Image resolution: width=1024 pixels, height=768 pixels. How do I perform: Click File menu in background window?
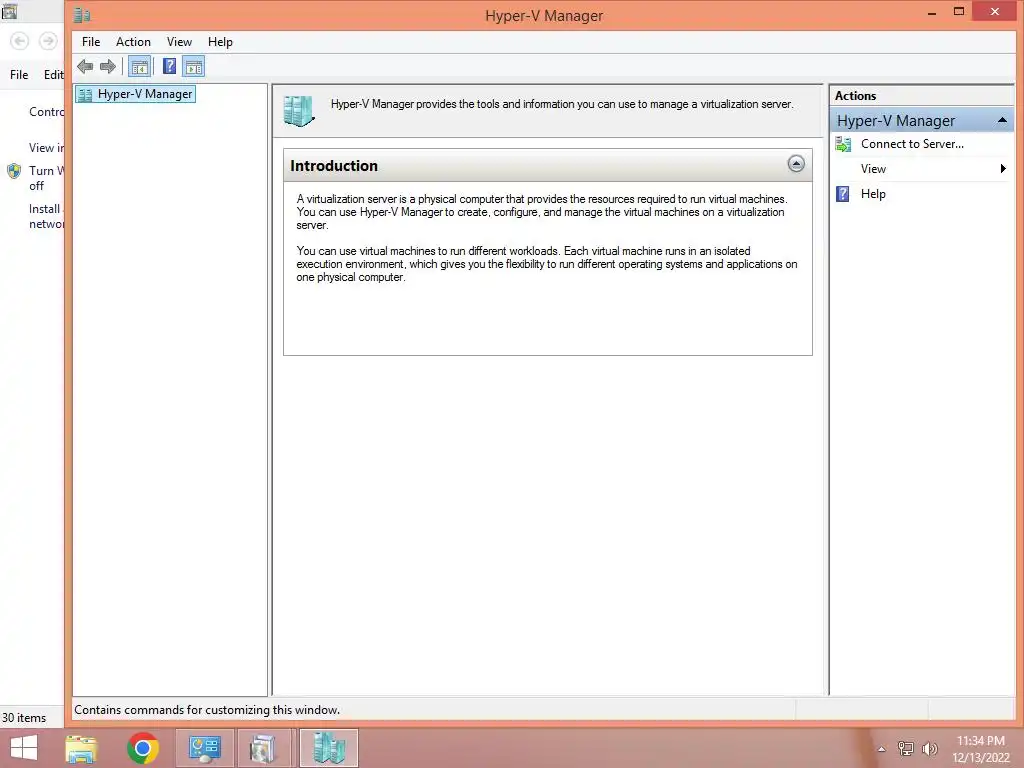[19, 75]
